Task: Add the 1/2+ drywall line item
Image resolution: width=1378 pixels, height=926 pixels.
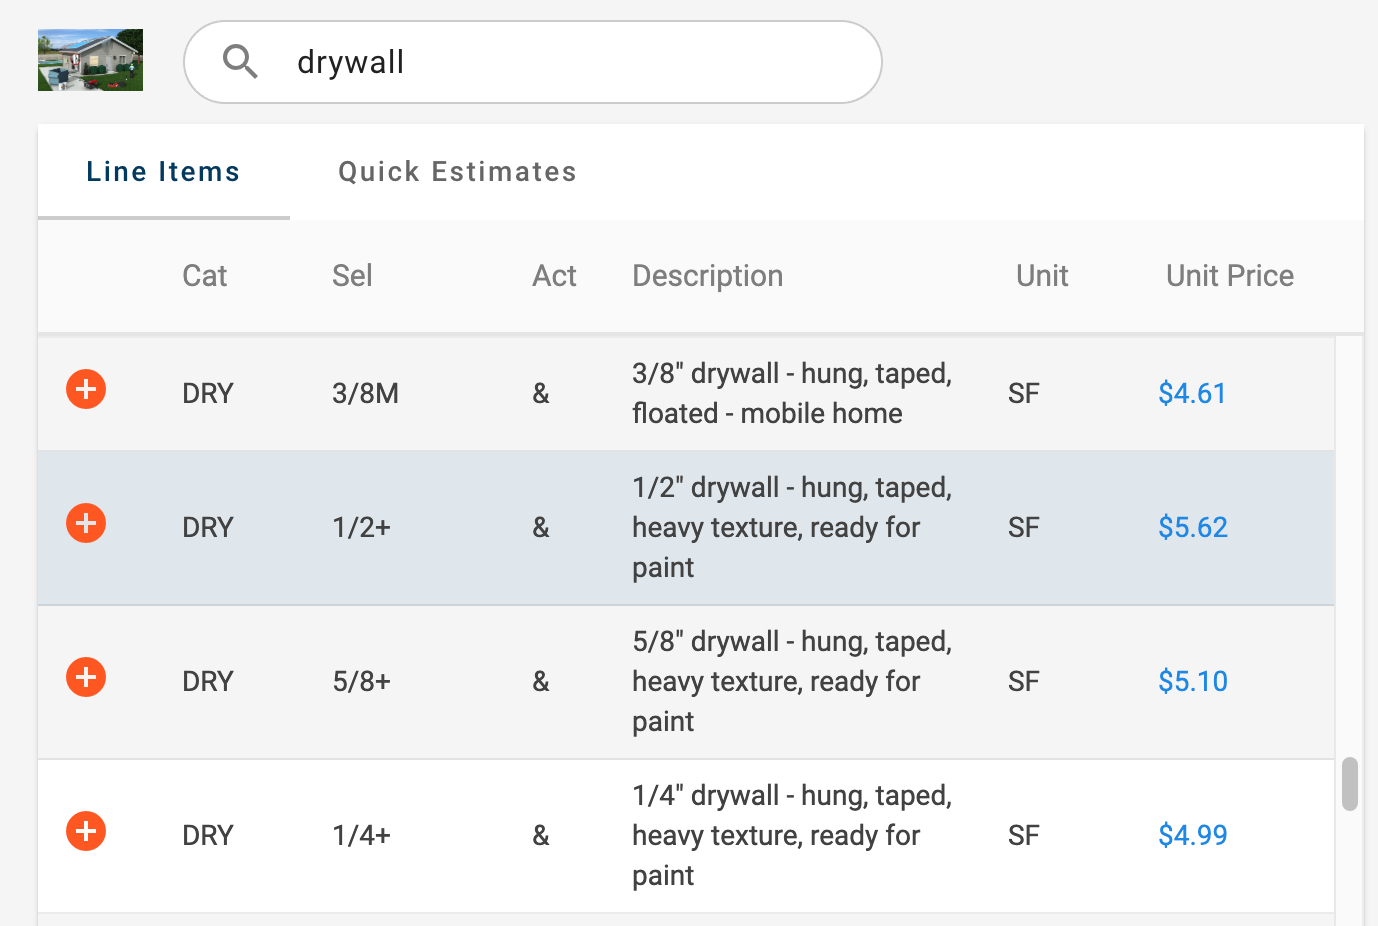Action: point(86,523)
